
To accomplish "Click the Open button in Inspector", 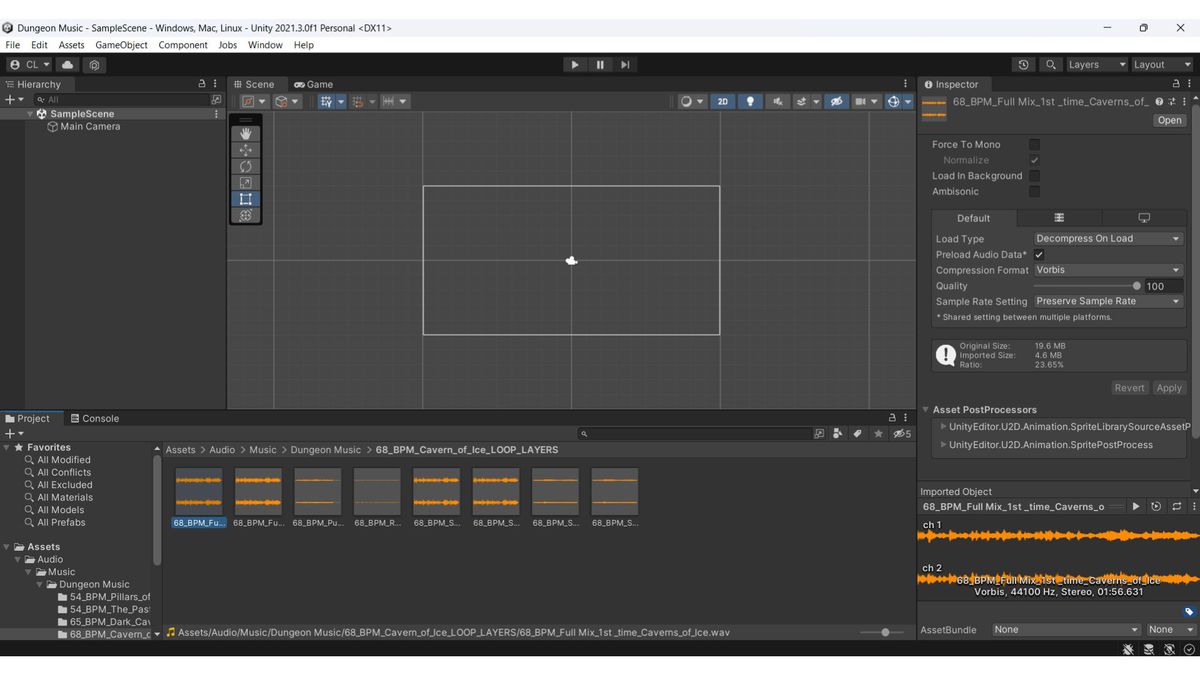I will click(1169, 120).
